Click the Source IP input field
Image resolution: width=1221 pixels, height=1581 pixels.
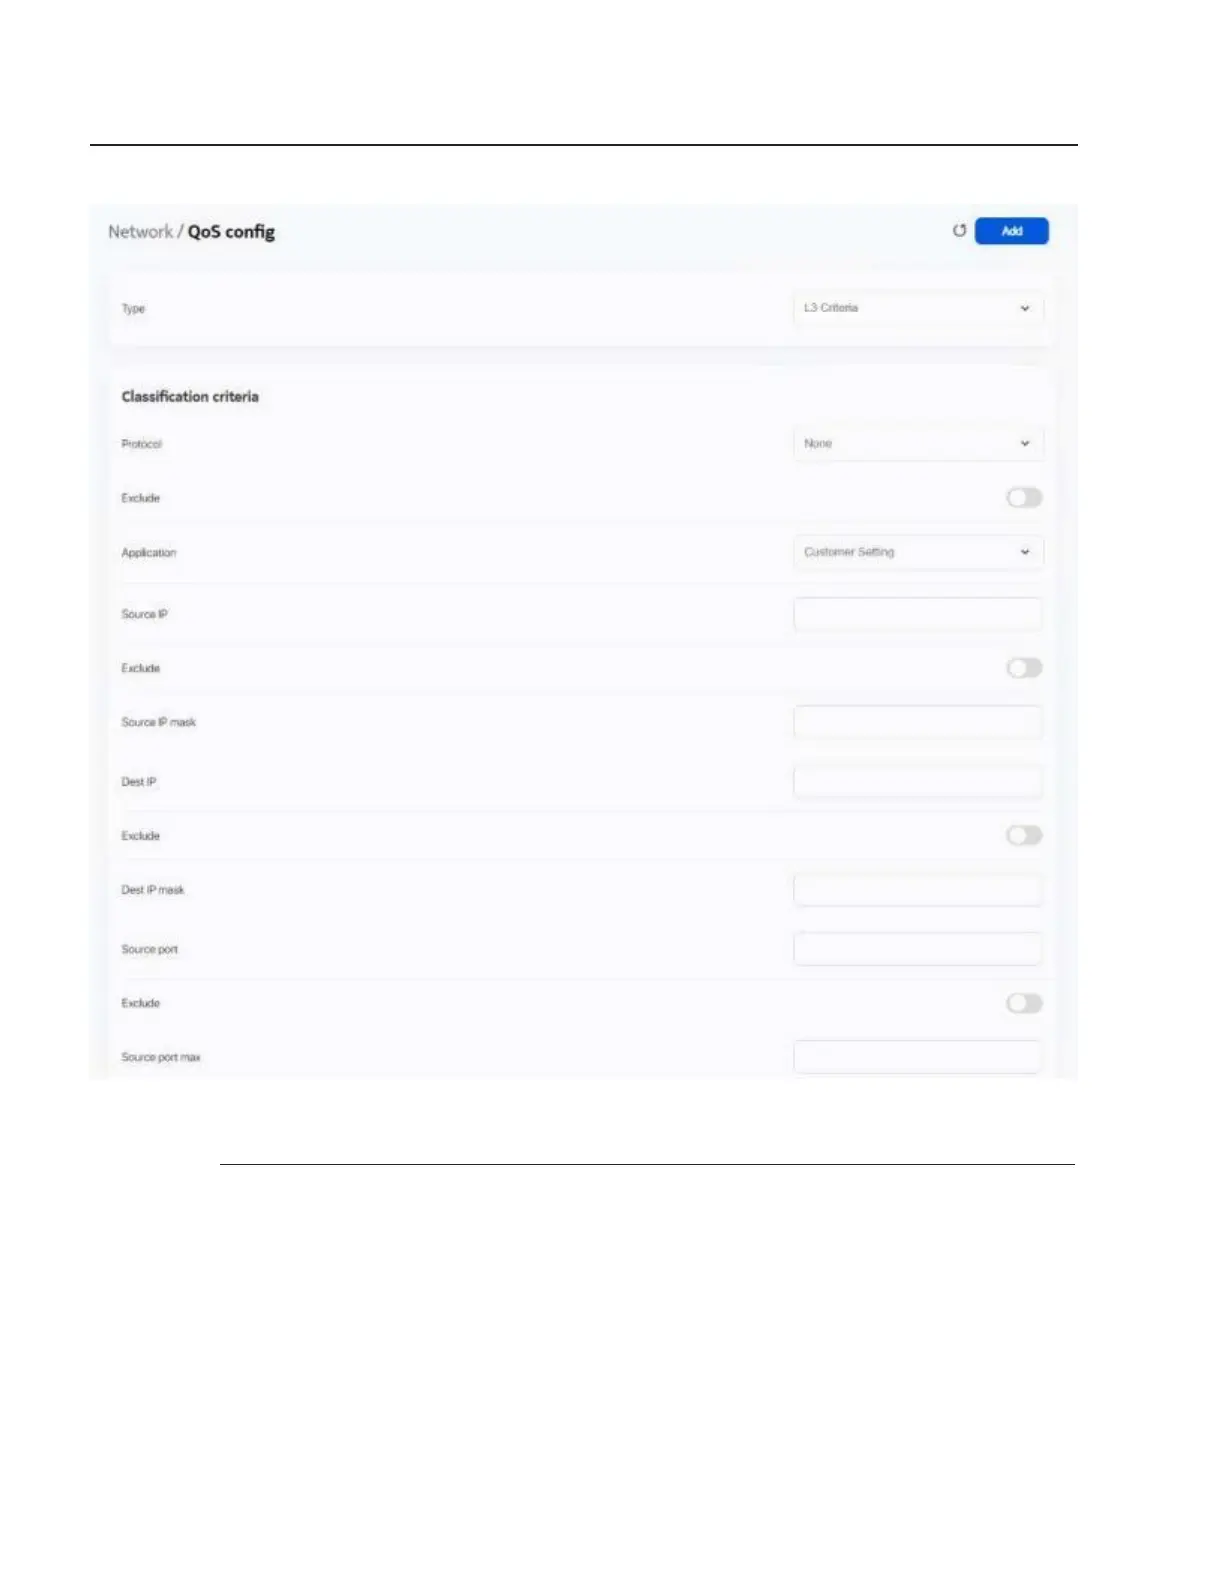[918, 614]
